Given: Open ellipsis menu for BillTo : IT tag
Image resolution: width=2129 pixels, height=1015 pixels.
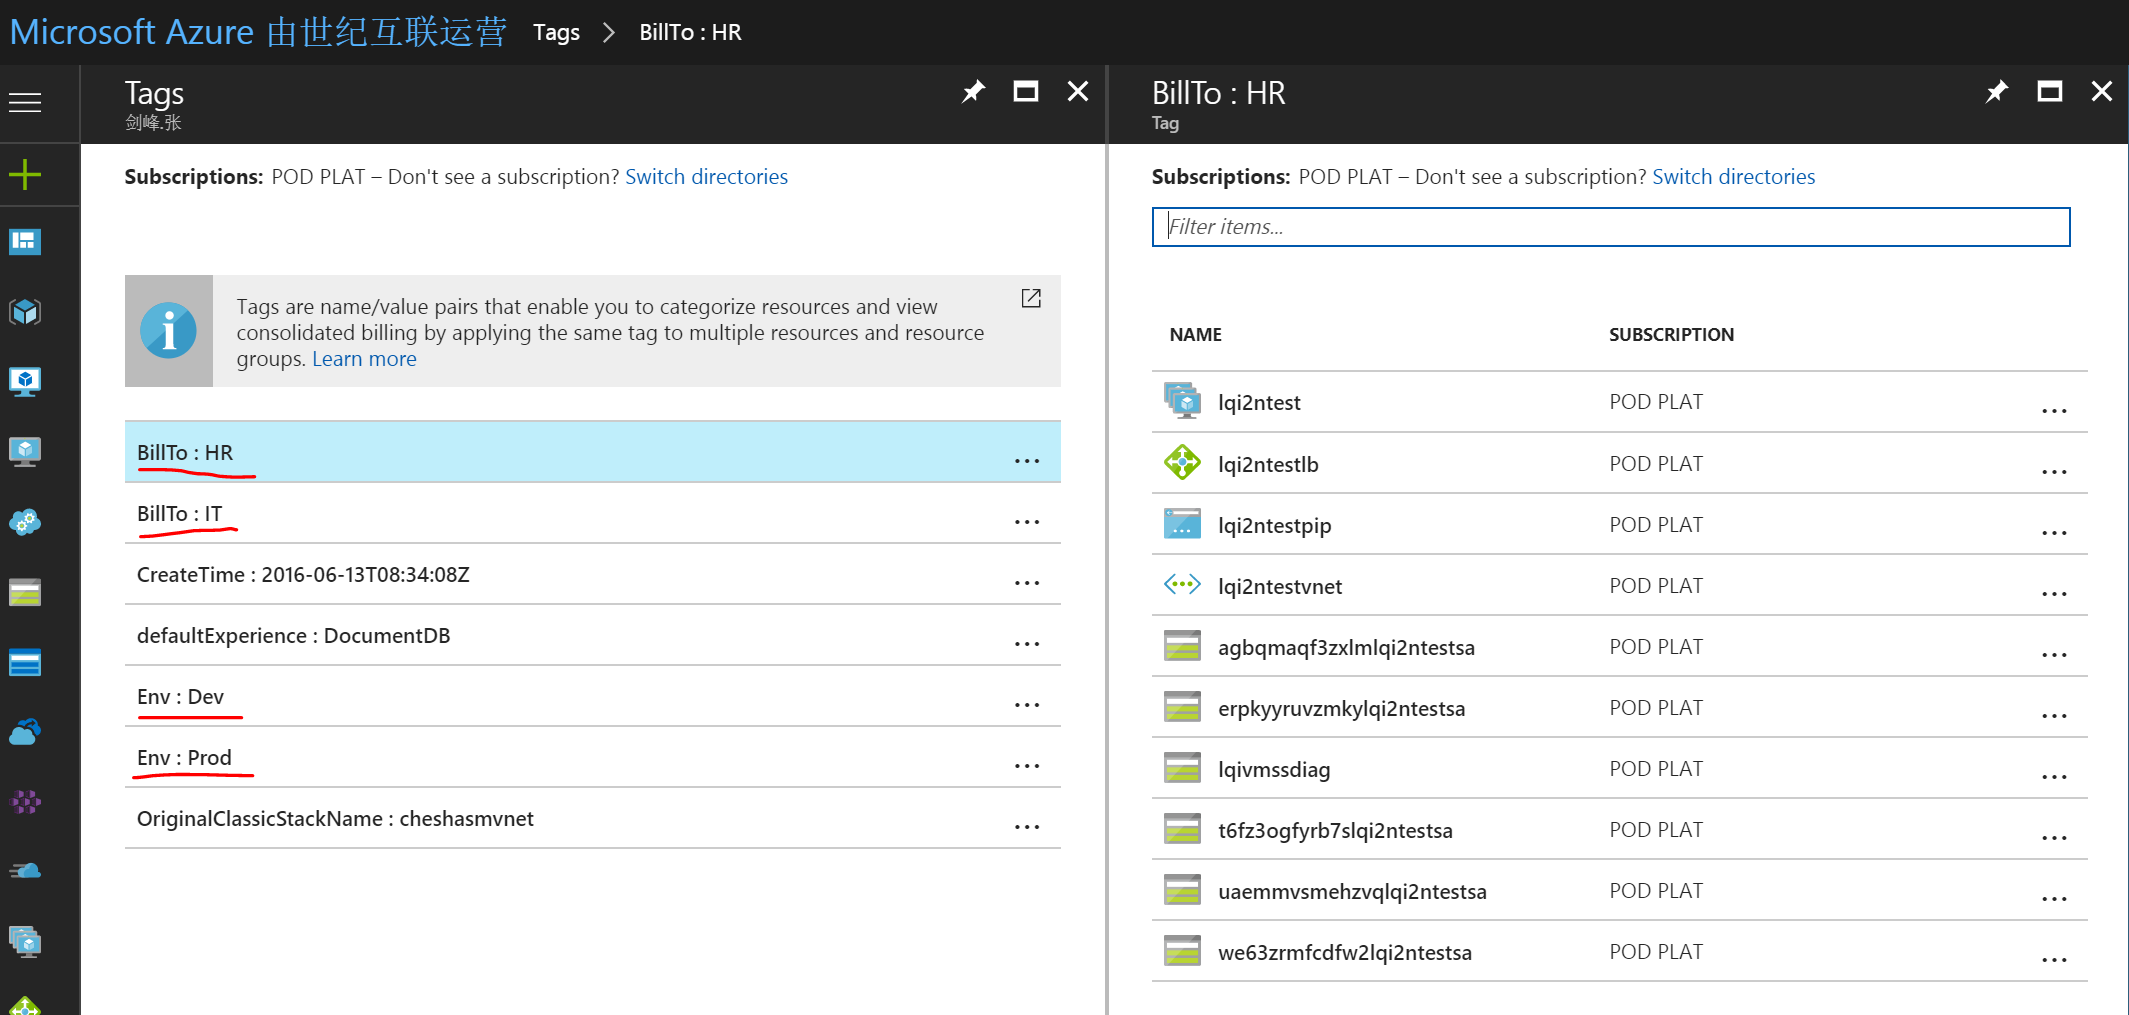Looking at the screenshot, I should point(1027,522).
